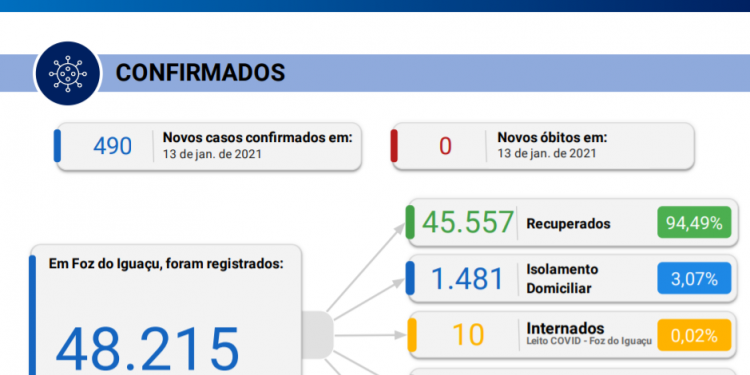Select the Isolamento Domiciliar label
This screenshot has height=375, width=750.
(x=562, y=279)
